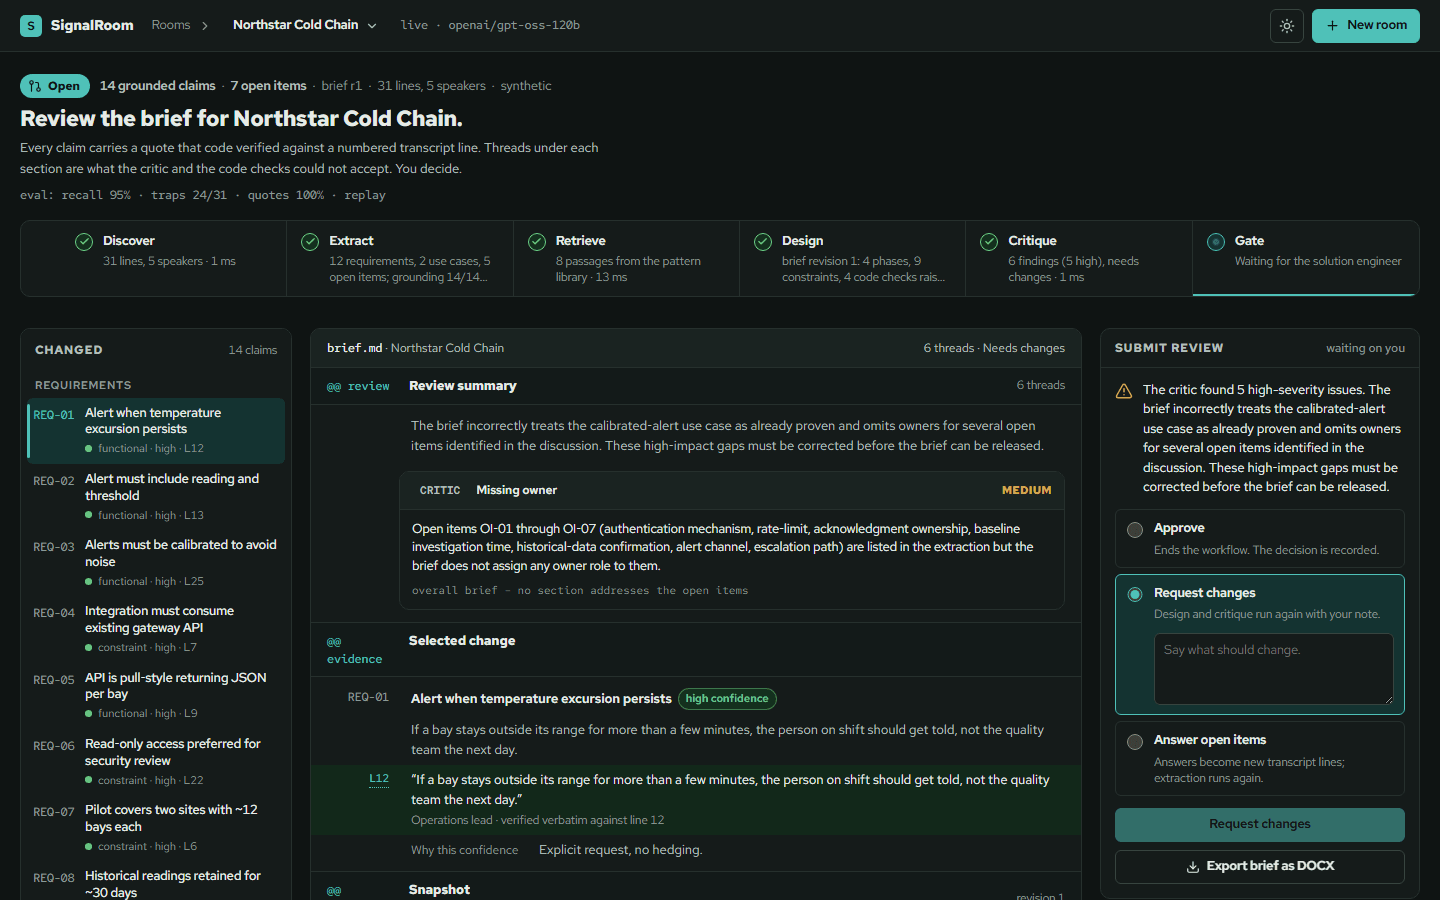Click the Open status branch icon
Image resolution: width=1440 pixels, height=900 pixels.
pos(35,86)
